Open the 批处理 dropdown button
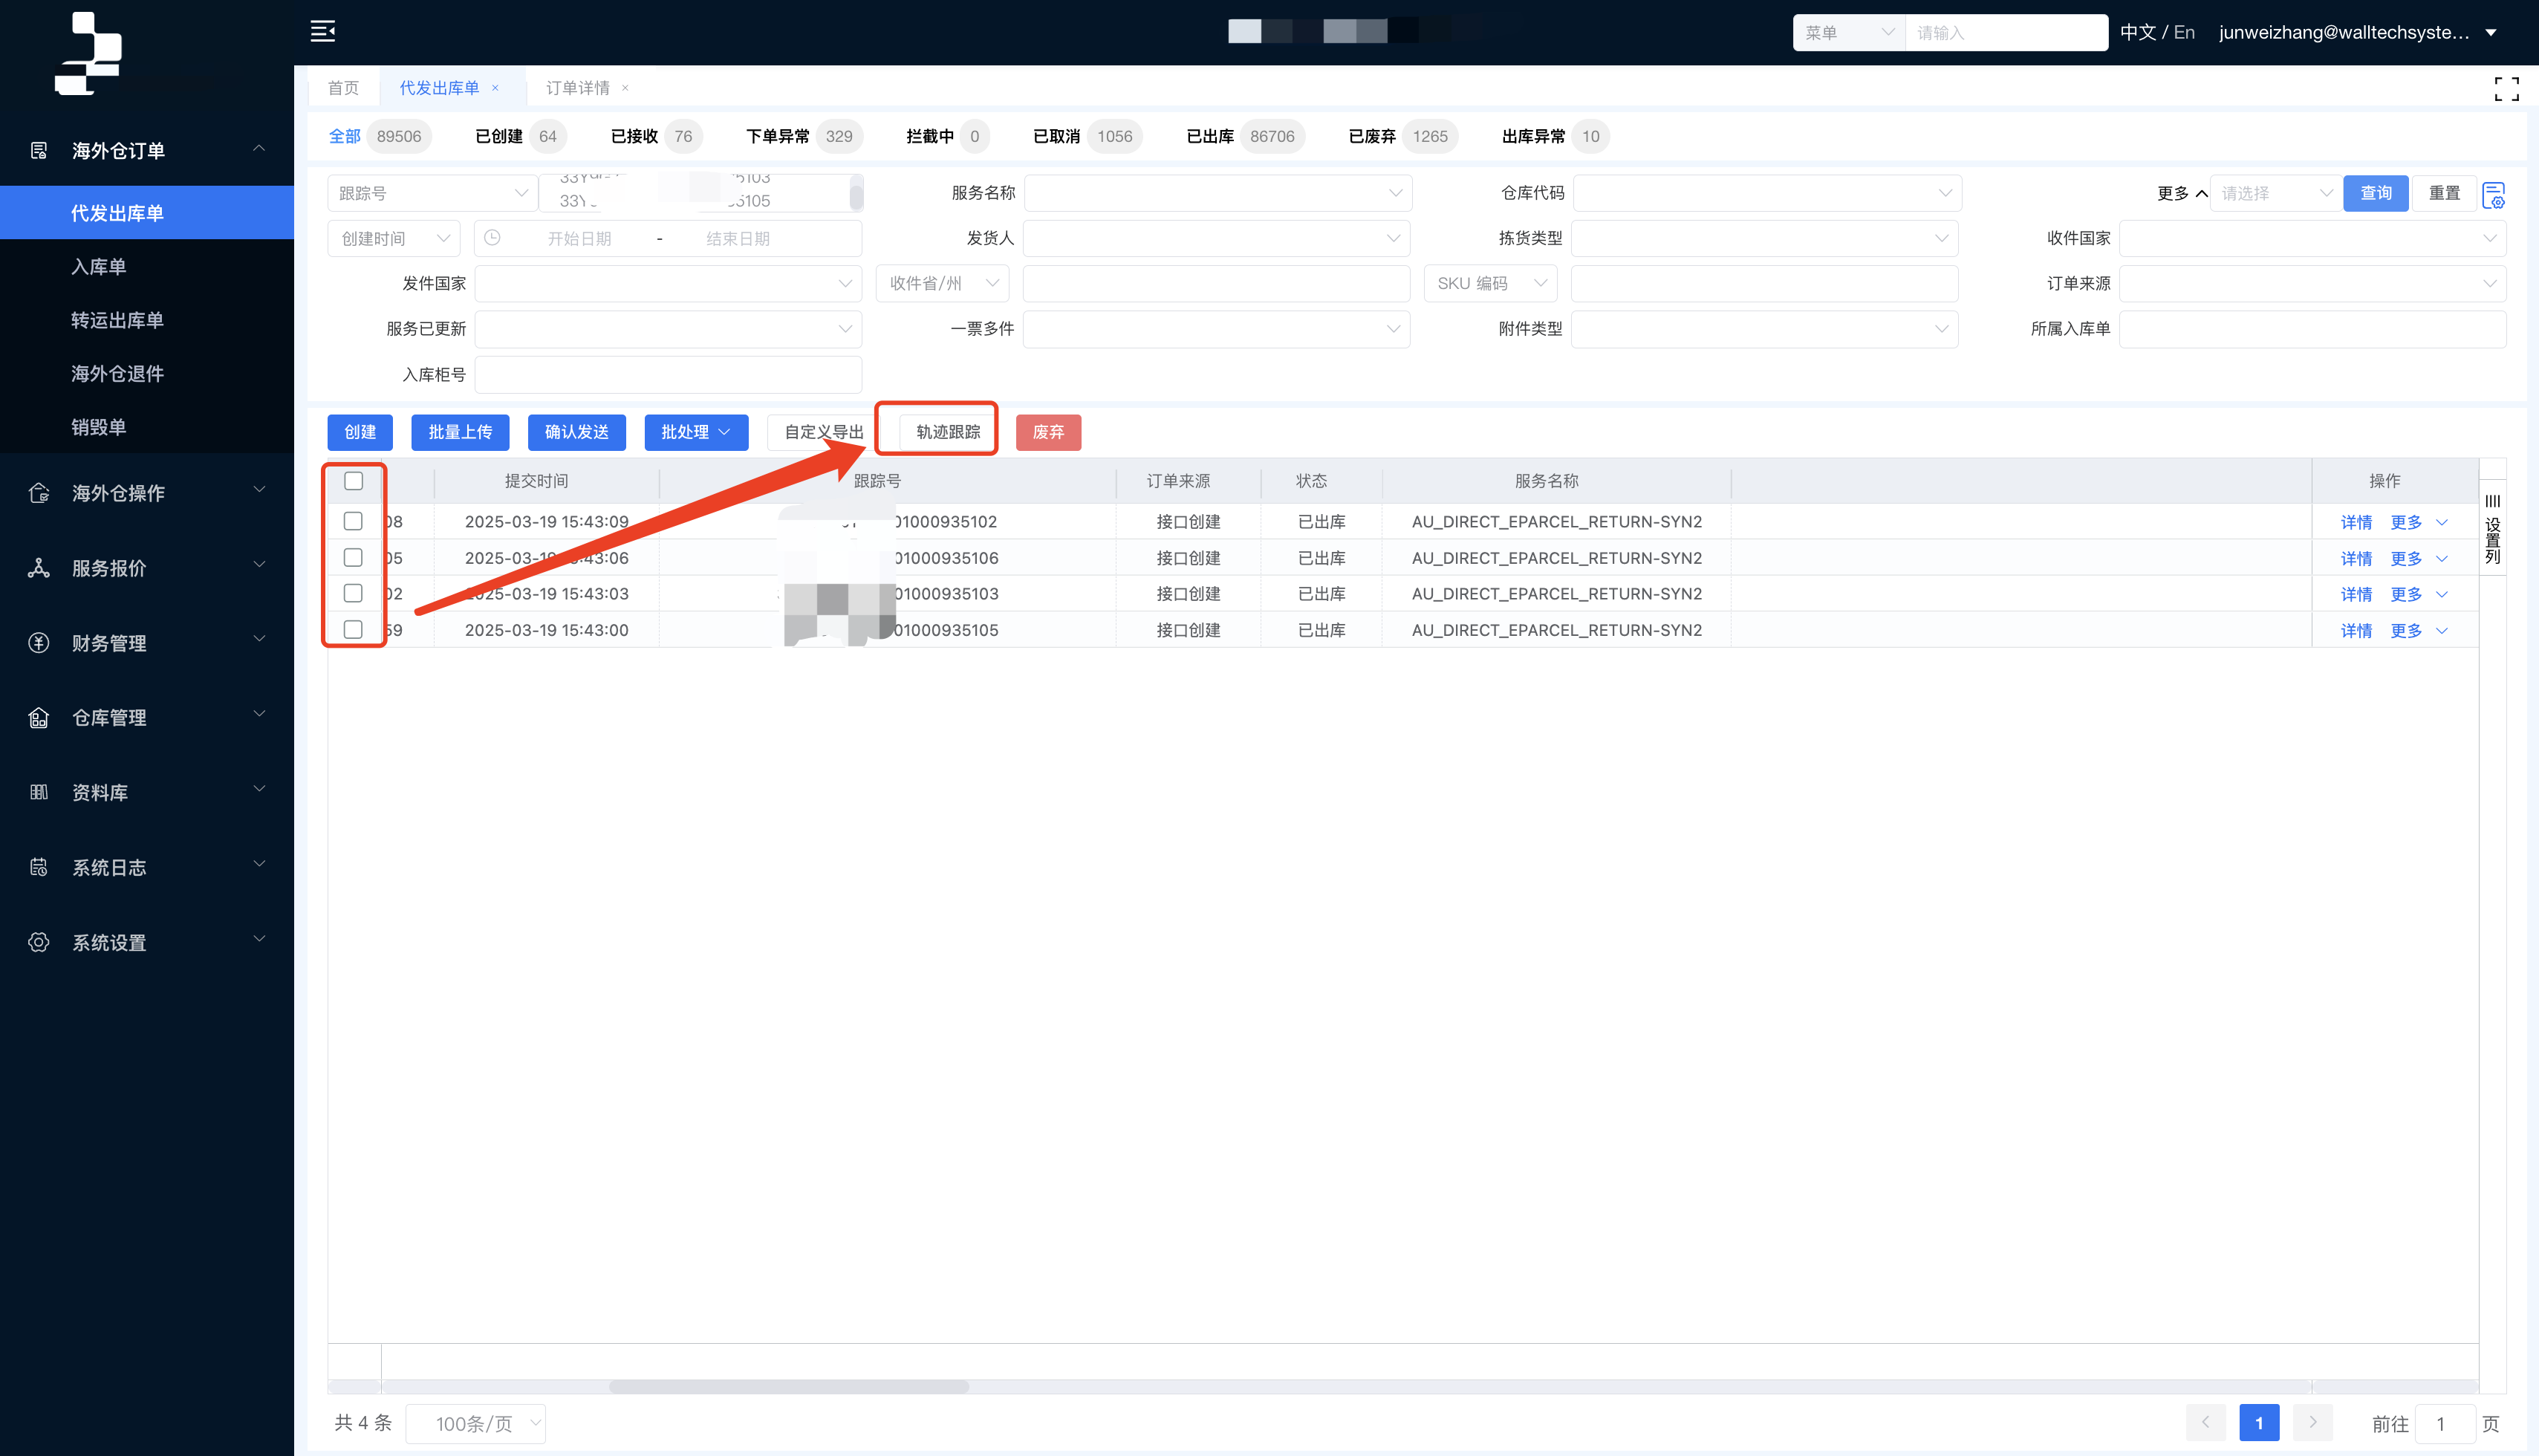The height and width of the screenshot is (1456, 2539). click(x=696, y=432)
